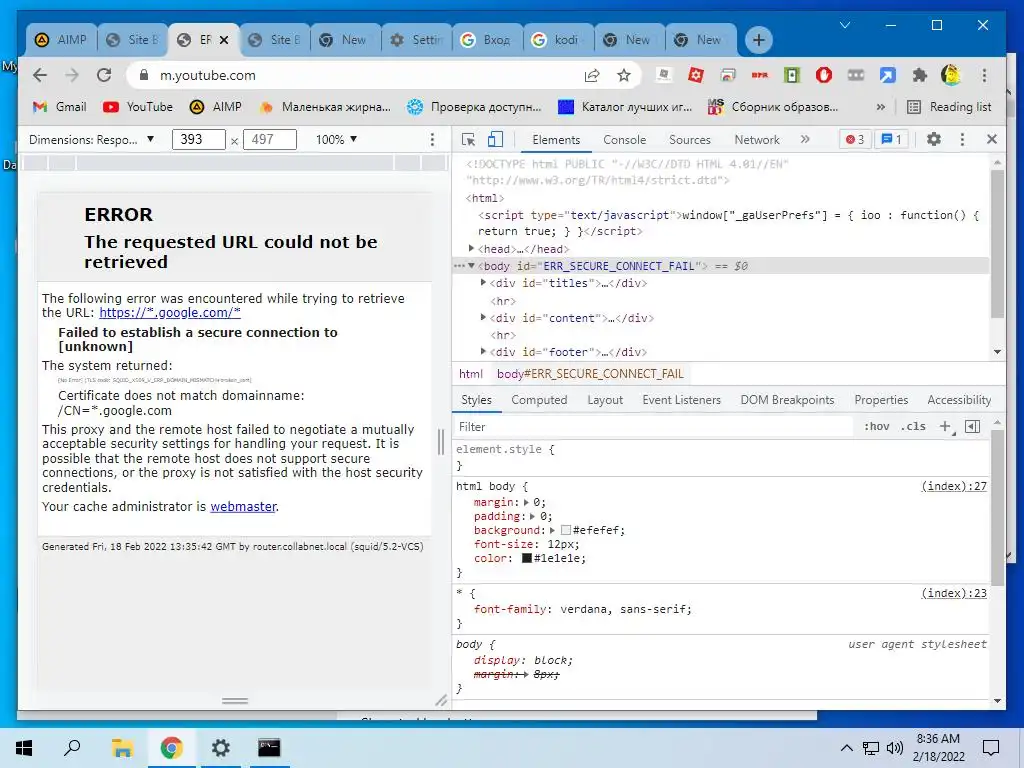The height and width of the screenshot is (768, 1024).
Task: Select body#ERR_SECURE_CONNECT_FAIL breadcrumb
Action: coord(590,374)
